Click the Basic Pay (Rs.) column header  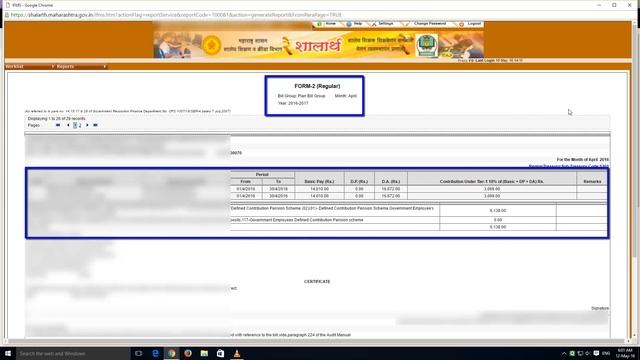pyautogui.click(x=319, y=181)
